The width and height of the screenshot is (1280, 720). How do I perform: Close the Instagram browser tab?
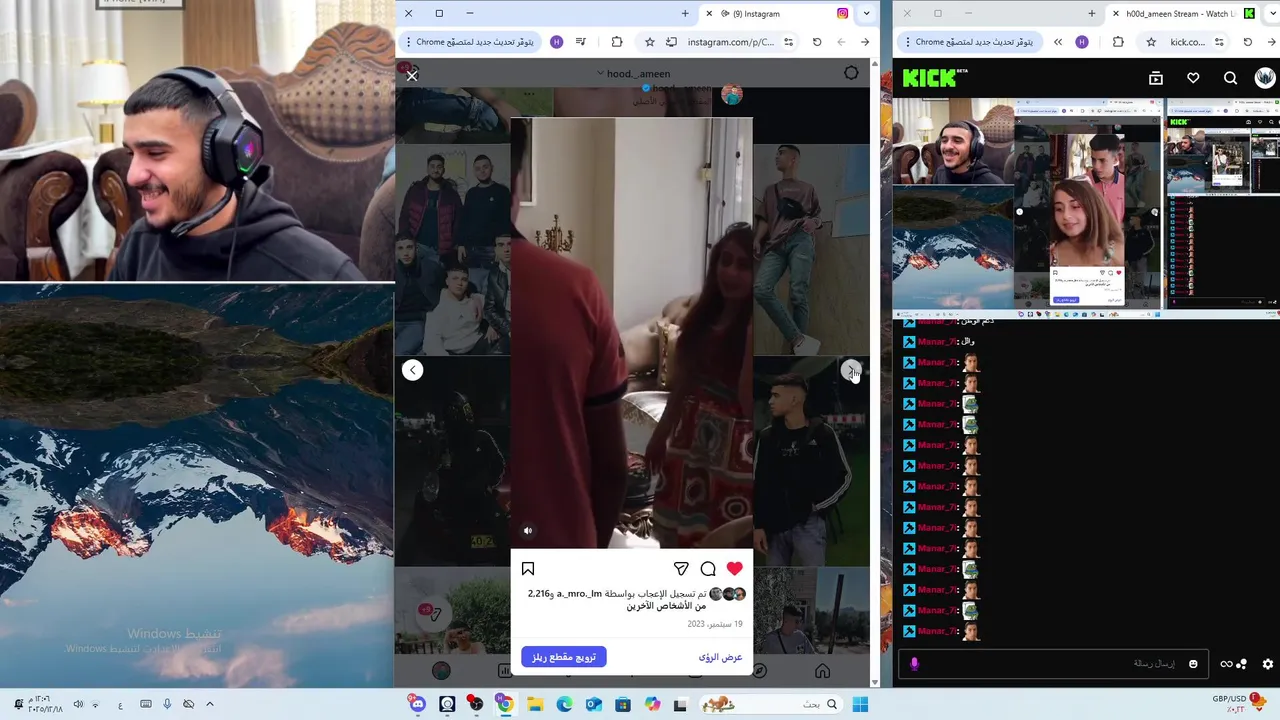click(x=709, y=14)
